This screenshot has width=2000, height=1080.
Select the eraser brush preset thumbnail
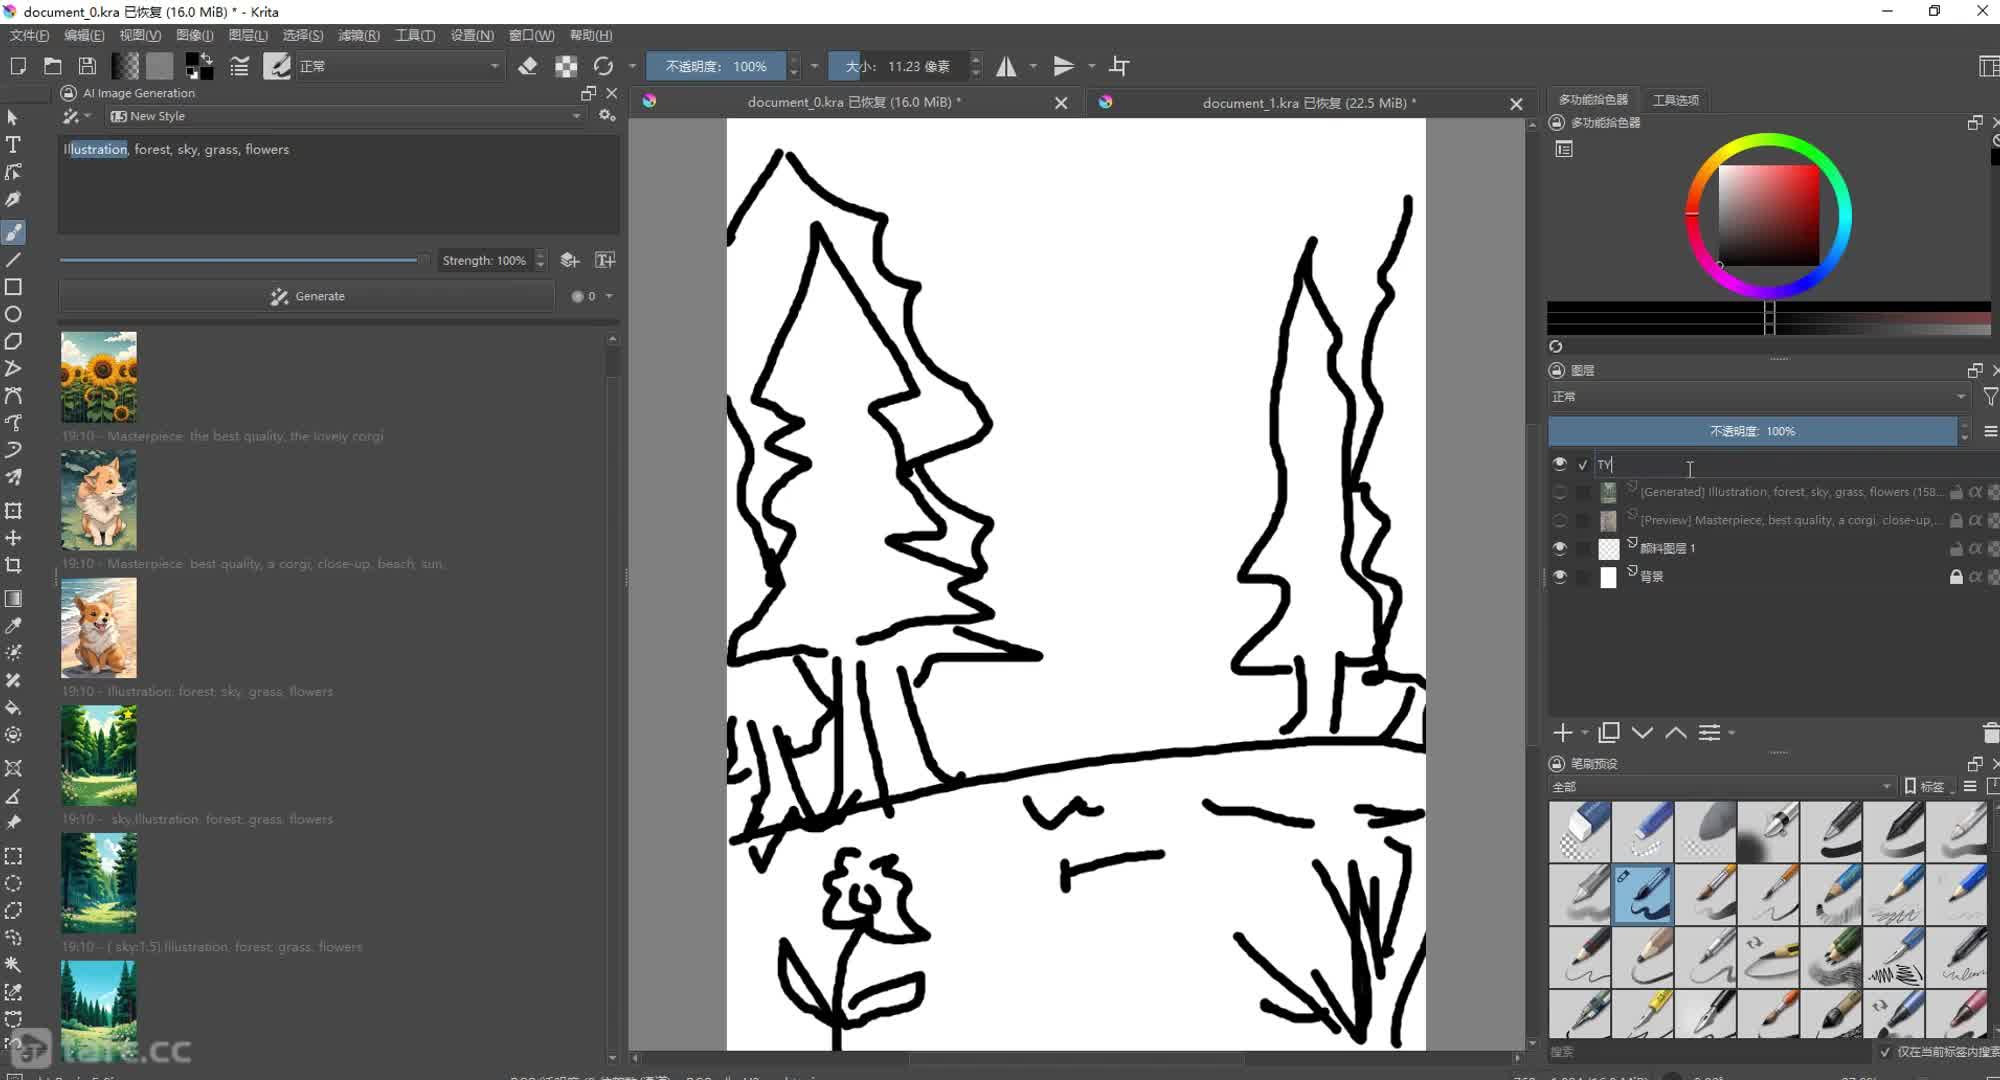coord(1580,832)
